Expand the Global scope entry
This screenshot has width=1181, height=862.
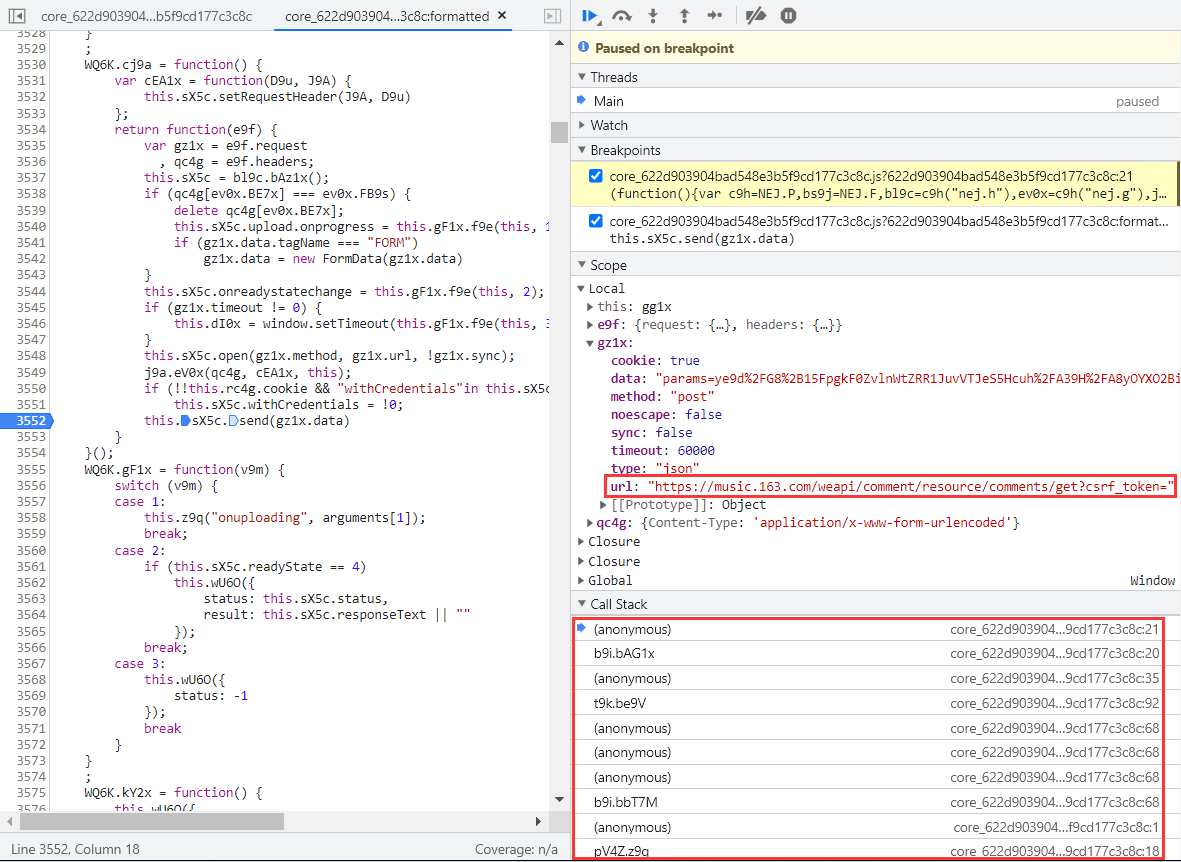610,580
